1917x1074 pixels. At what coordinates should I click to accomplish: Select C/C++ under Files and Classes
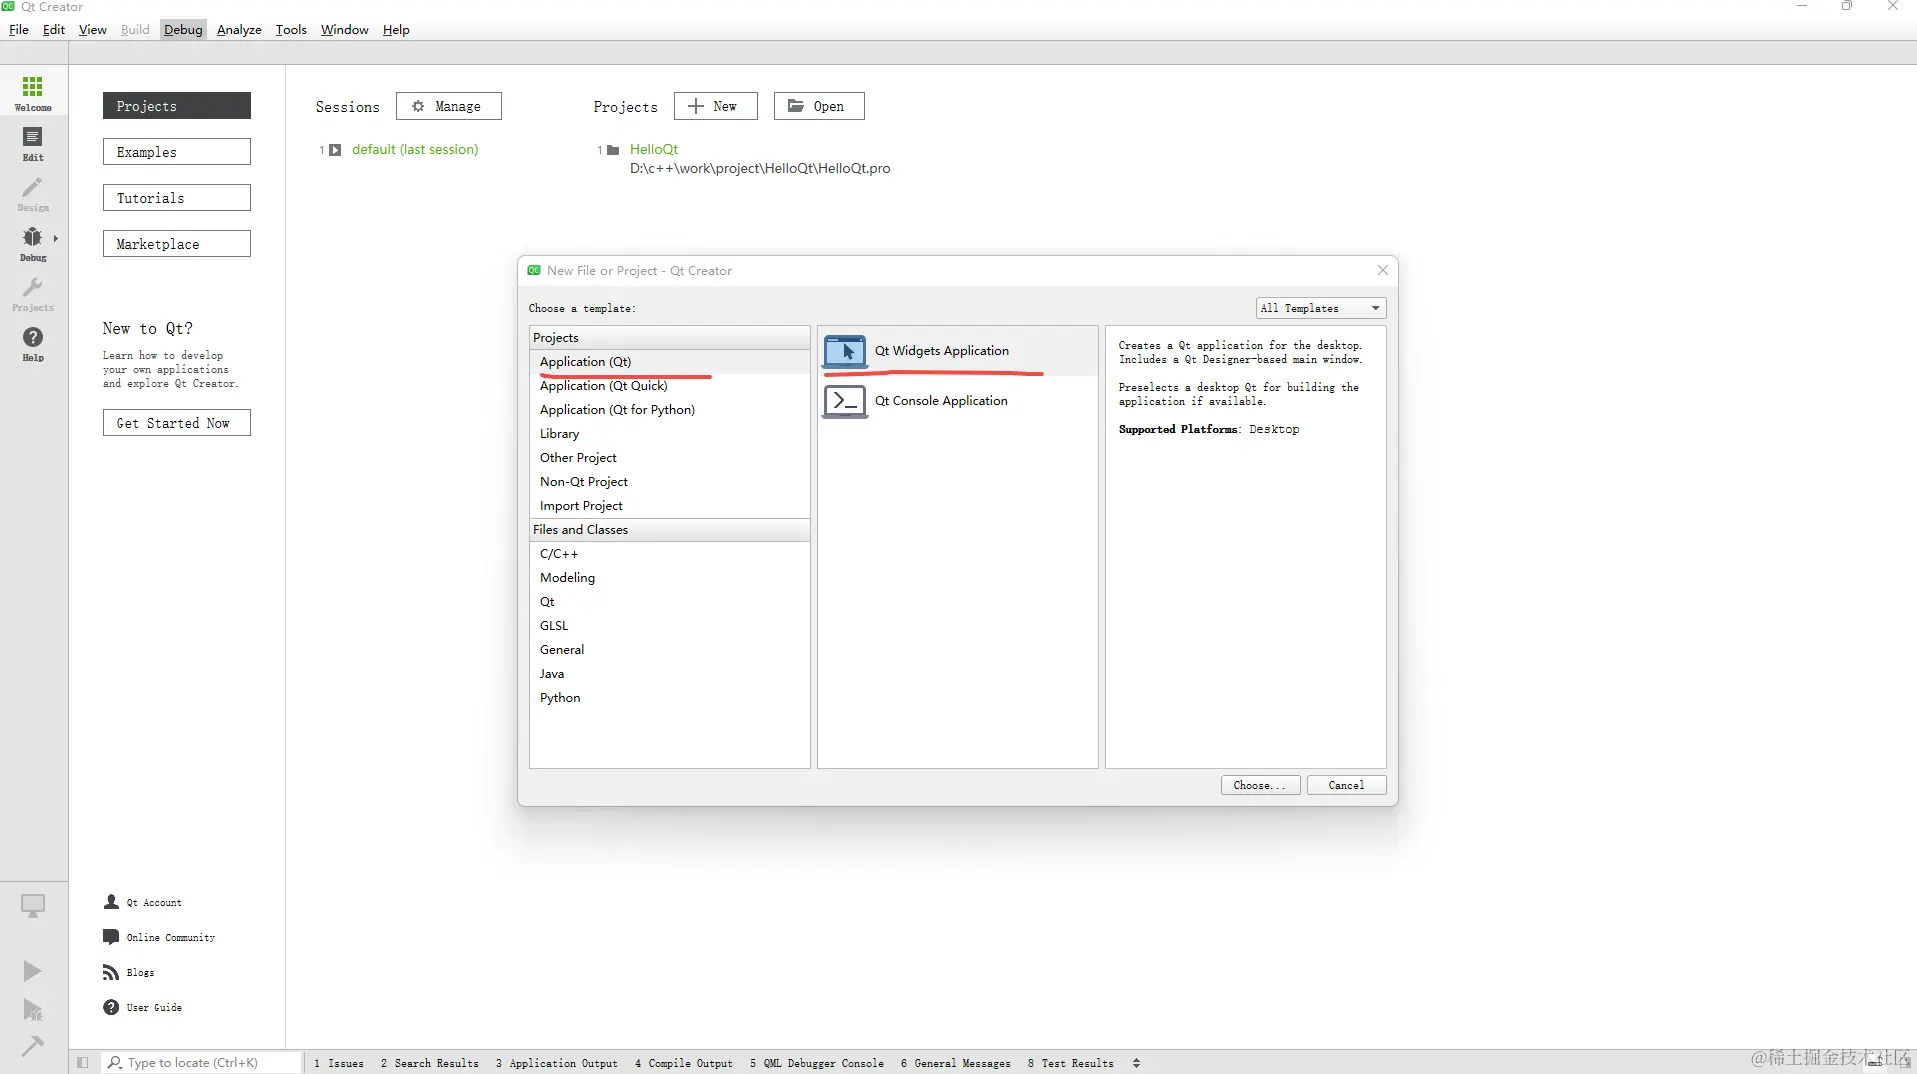click(669, 554)
